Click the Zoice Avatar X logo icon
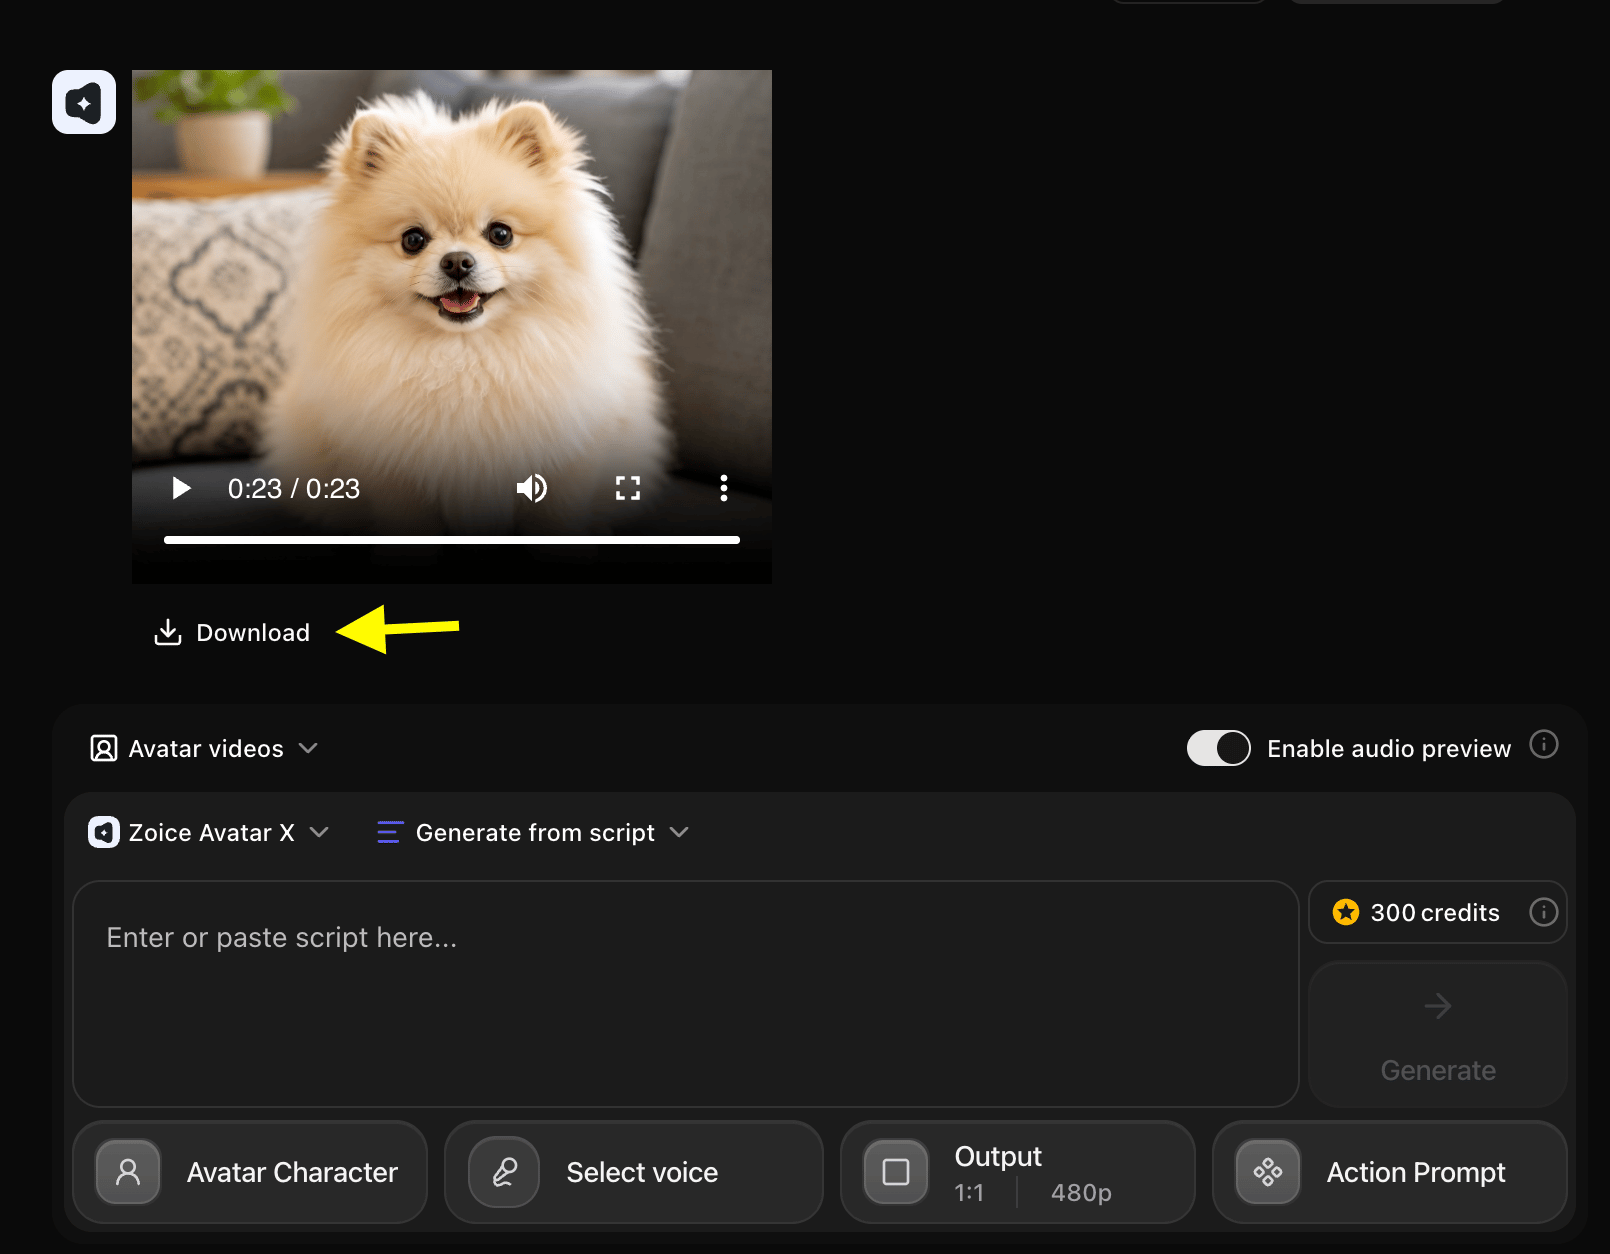The image size is (1610, 1254). point(104,832)
